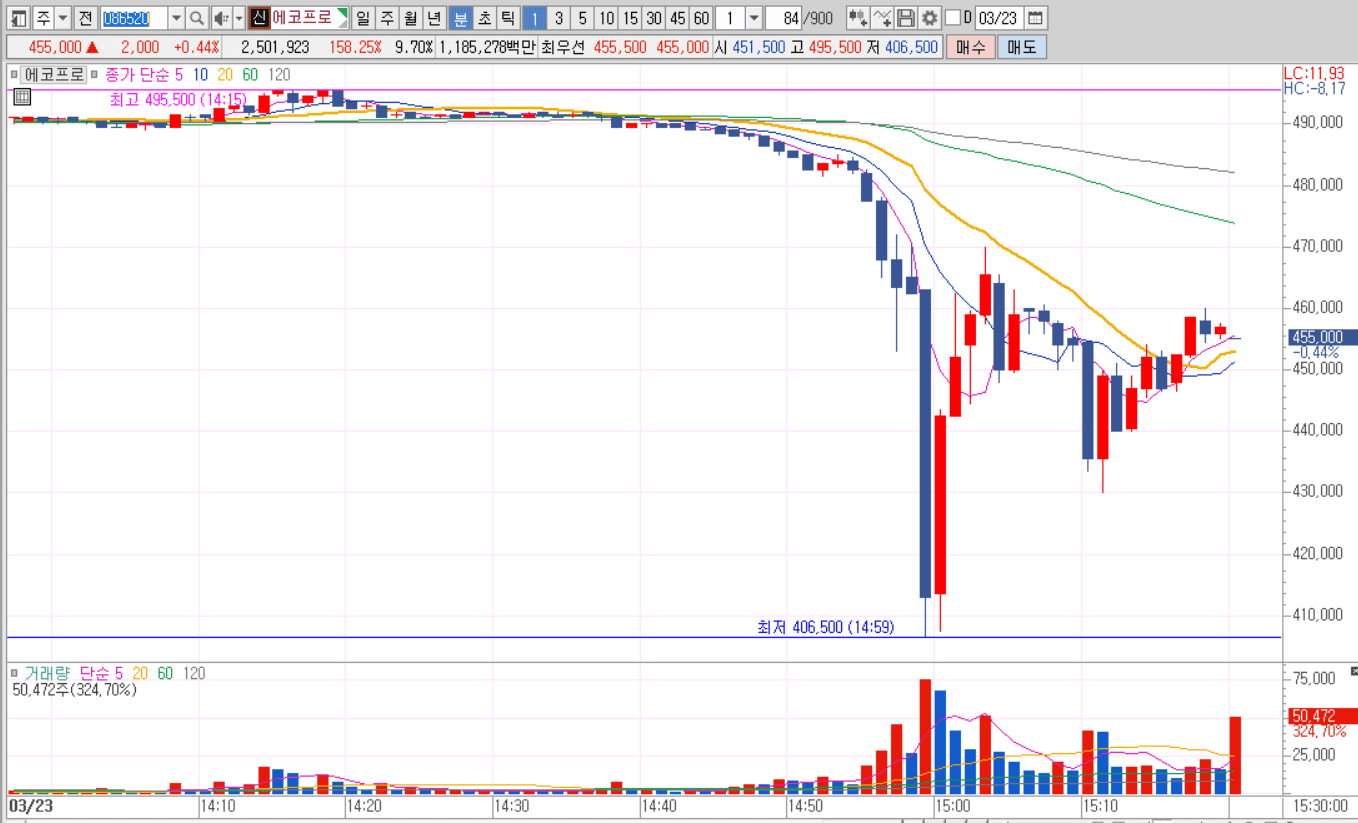Click the arrow at volume pane corner
The height and width of the screenshot is (823, 1358).
(1353, 670)
